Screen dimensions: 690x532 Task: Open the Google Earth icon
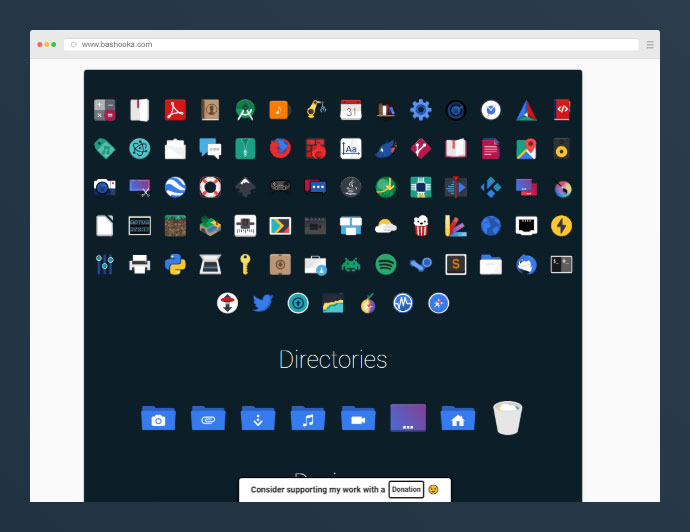tap(175, 187)
